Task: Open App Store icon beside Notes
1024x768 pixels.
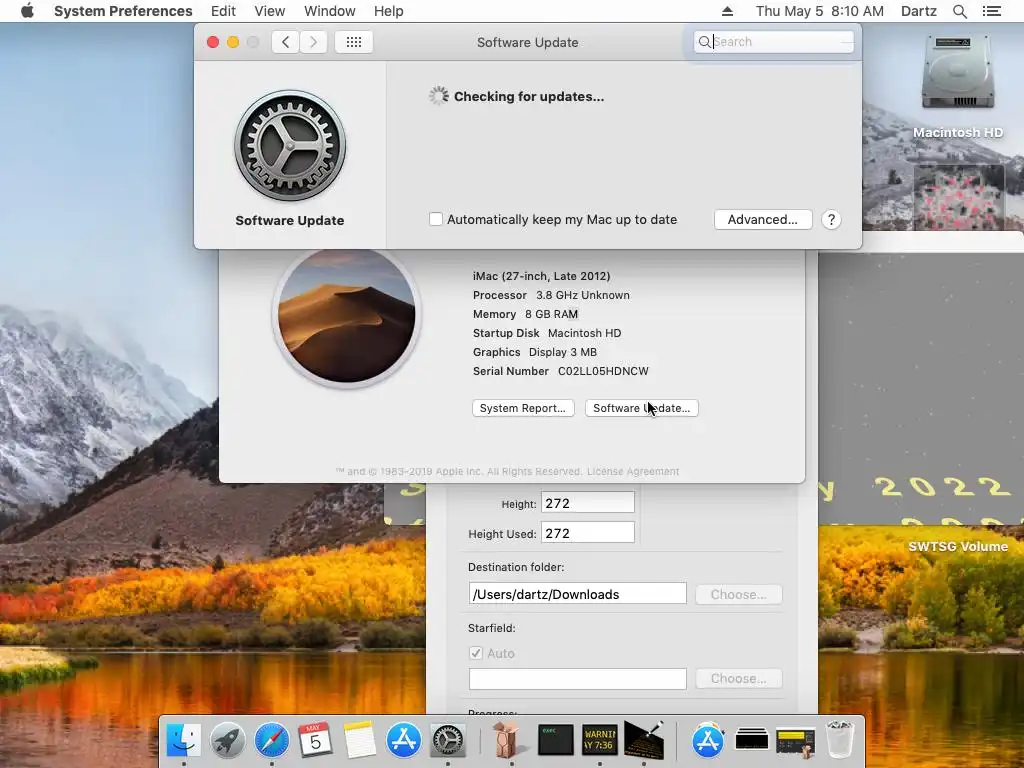Action: click(x=404, y=740)
